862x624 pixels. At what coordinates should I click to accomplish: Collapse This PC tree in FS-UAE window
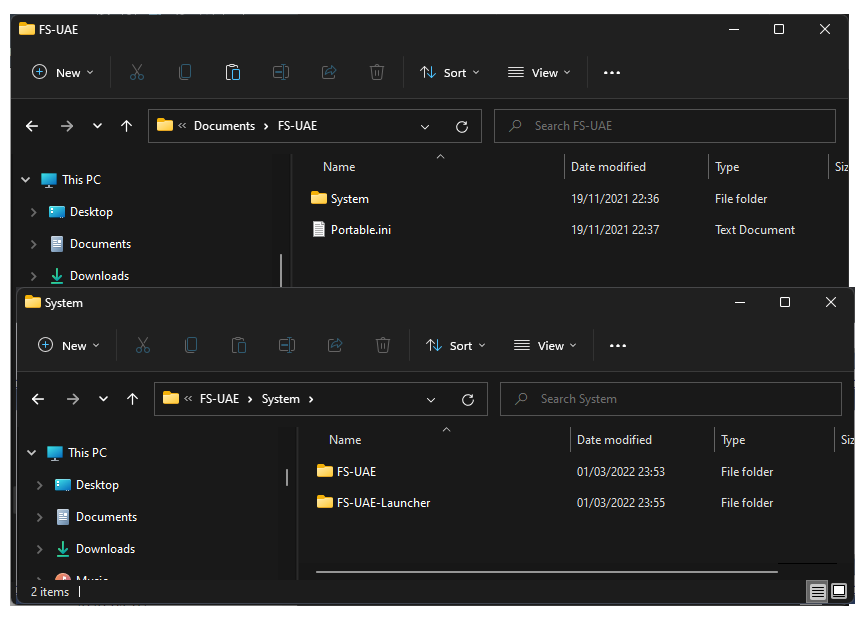click(x=25, y=180)
